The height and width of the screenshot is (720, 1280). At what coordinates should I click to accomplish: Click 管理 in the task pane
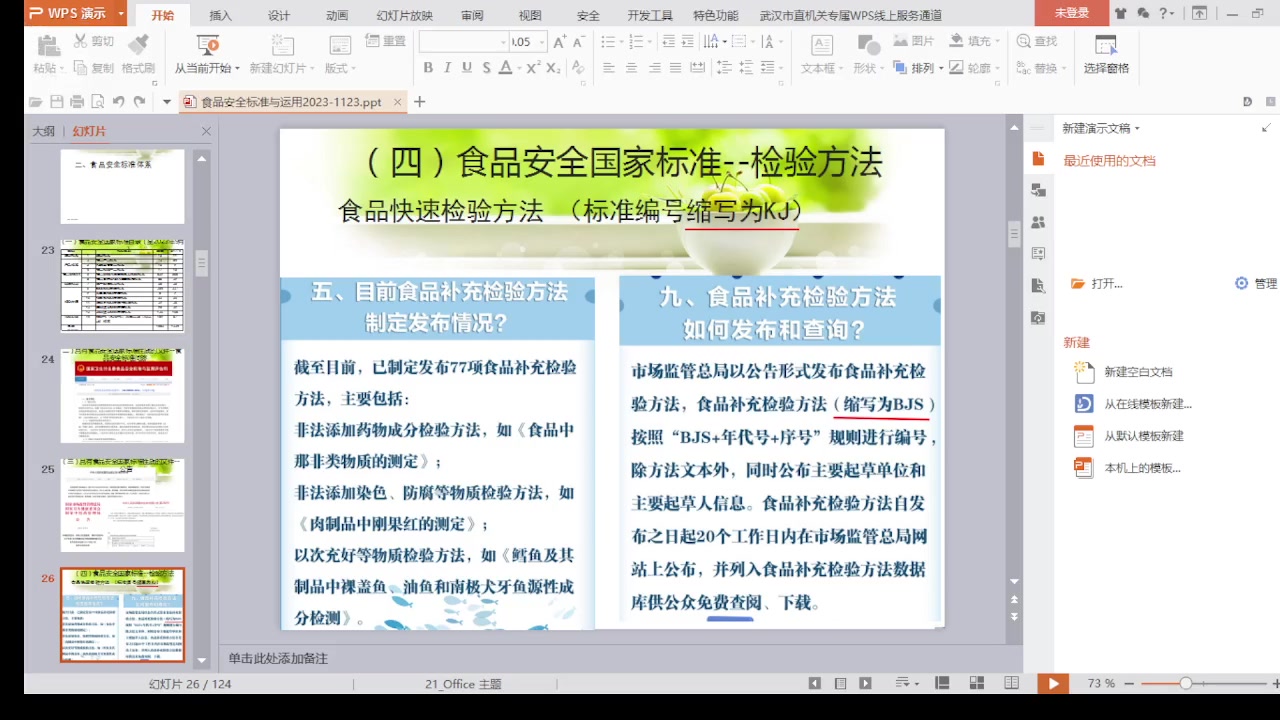point(1256,284)
